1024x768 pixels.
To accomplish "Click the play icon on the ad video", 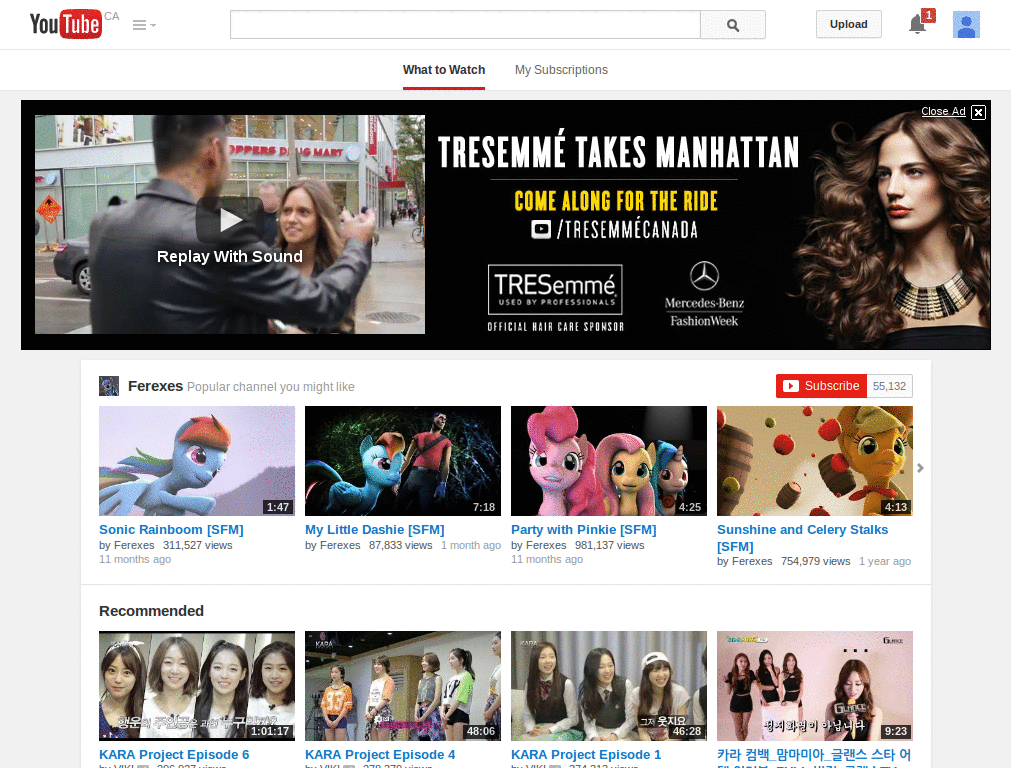I will 230,220.
